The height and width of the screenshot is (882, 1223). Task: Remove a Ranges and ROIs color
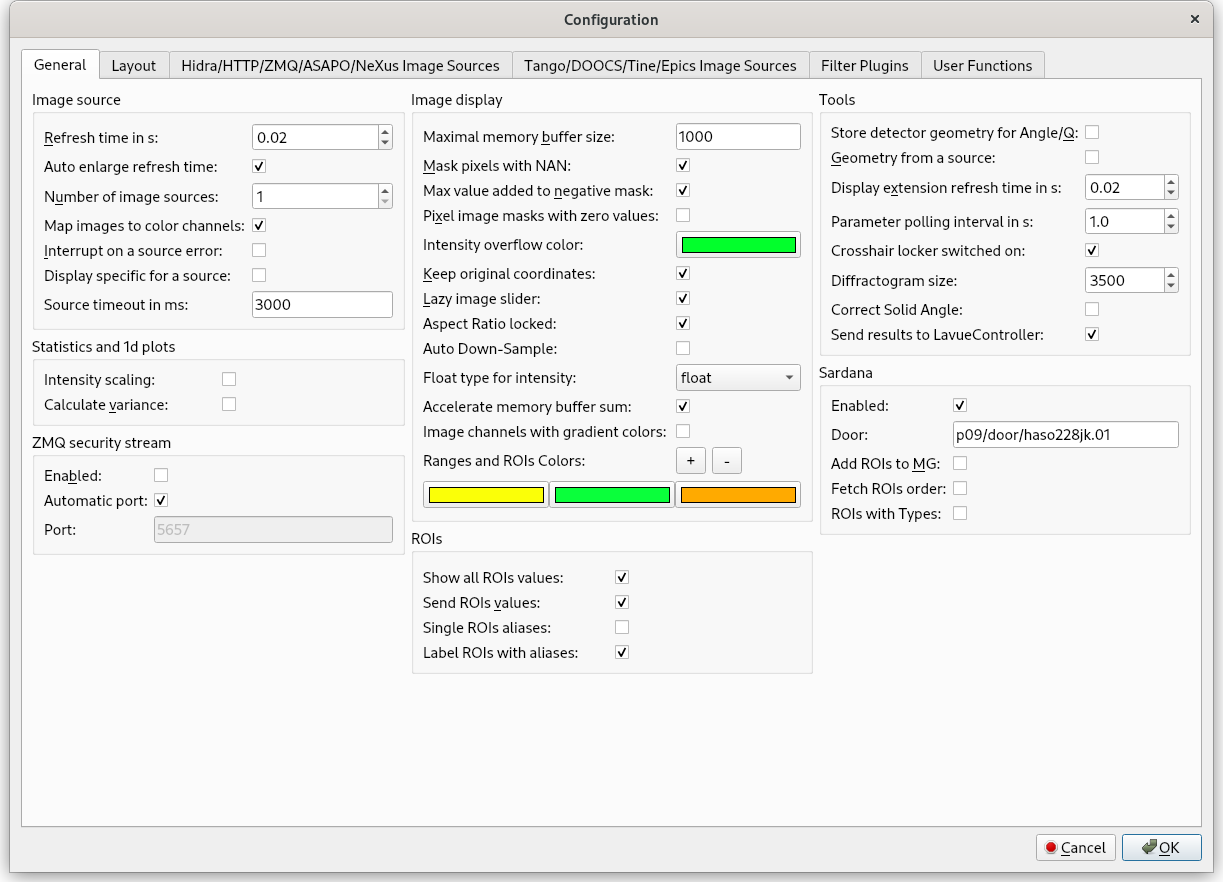click(x=726, y=460)
